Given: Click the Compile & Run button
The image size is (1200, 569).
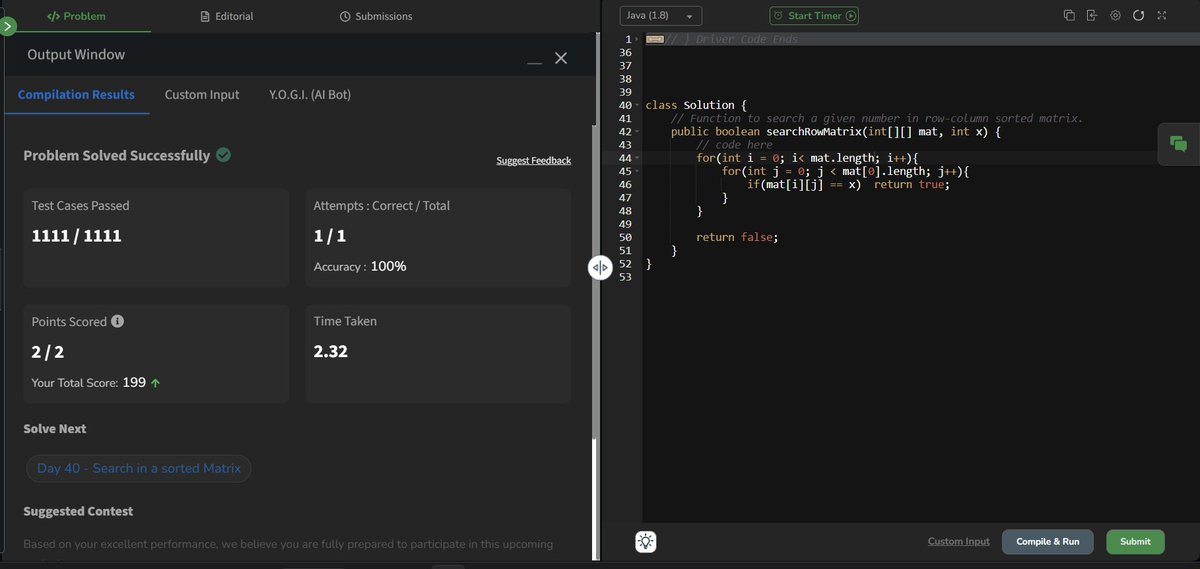Looking at the screenshot, I should click(1048, 541).
